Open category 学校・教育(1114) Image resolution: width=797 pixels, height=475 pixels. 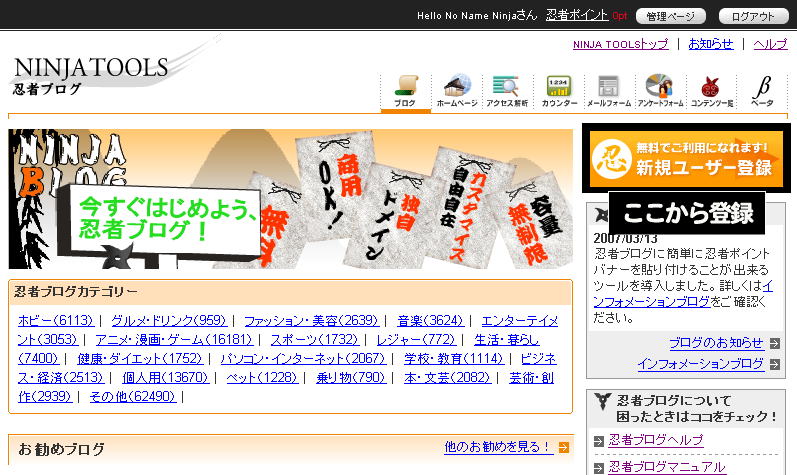(x=454, y=359)
